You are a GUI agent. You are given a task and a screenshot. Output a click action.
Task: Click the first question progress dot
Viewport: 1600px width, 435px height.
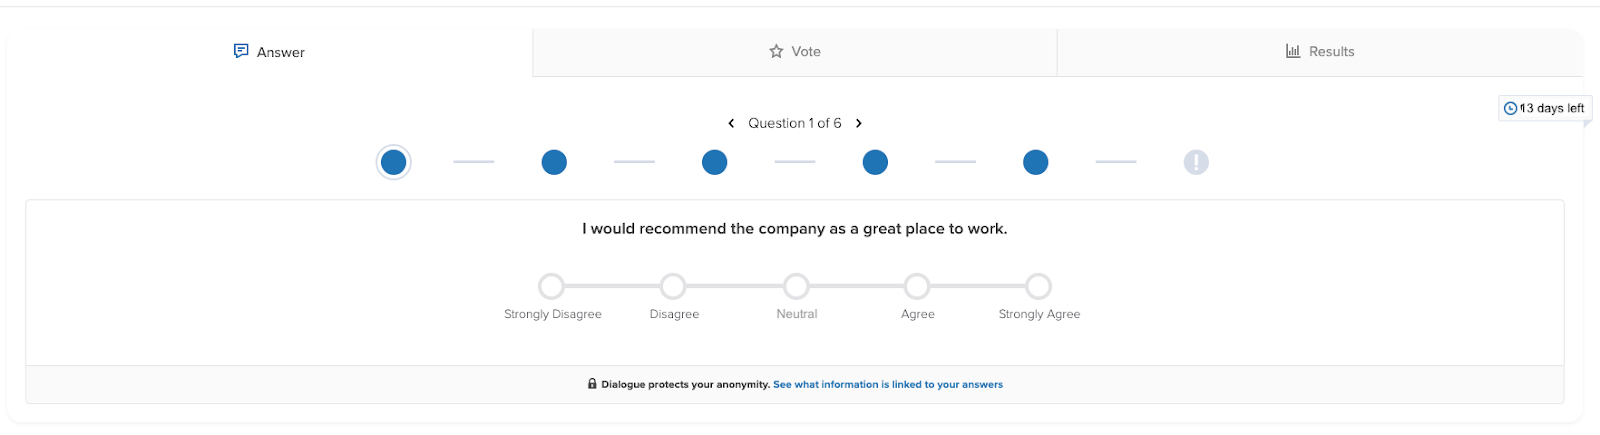click(x=394, y=162)
